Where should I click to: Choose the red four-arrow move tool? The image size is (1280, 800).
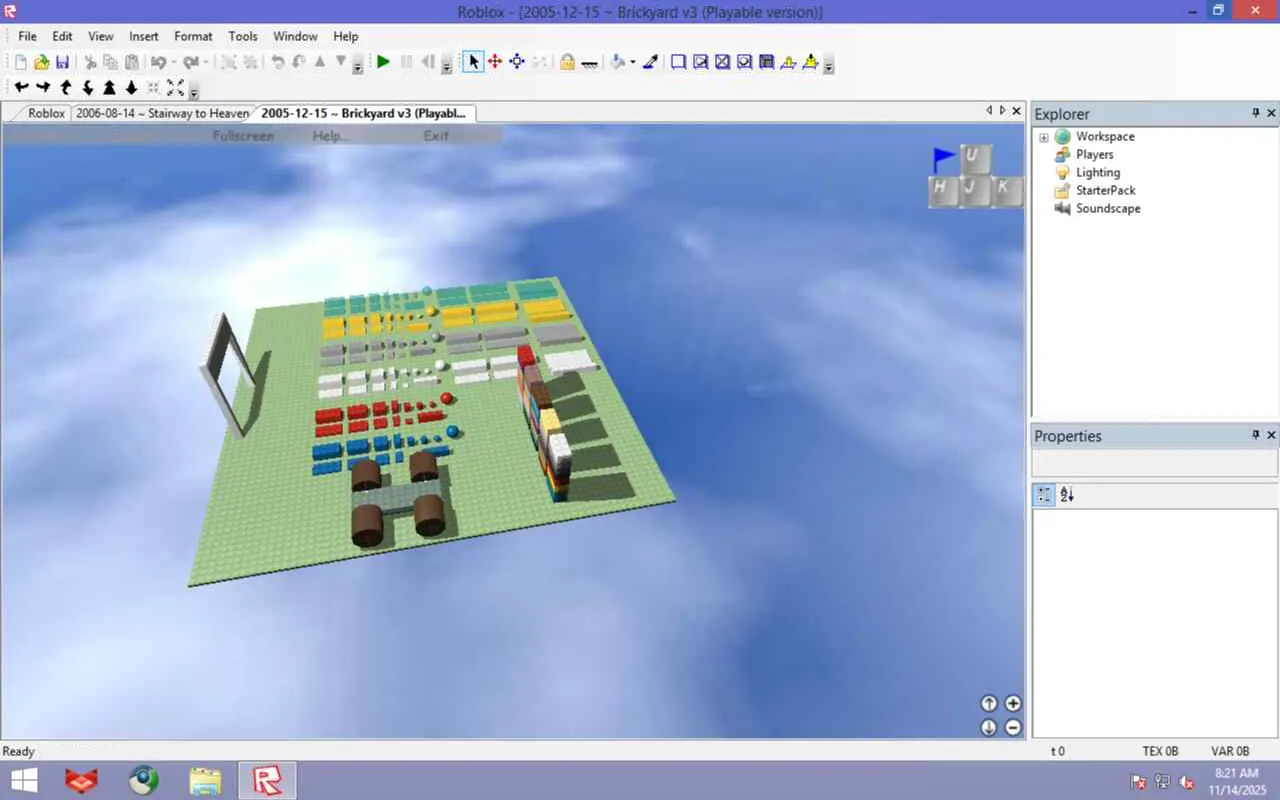495,62
